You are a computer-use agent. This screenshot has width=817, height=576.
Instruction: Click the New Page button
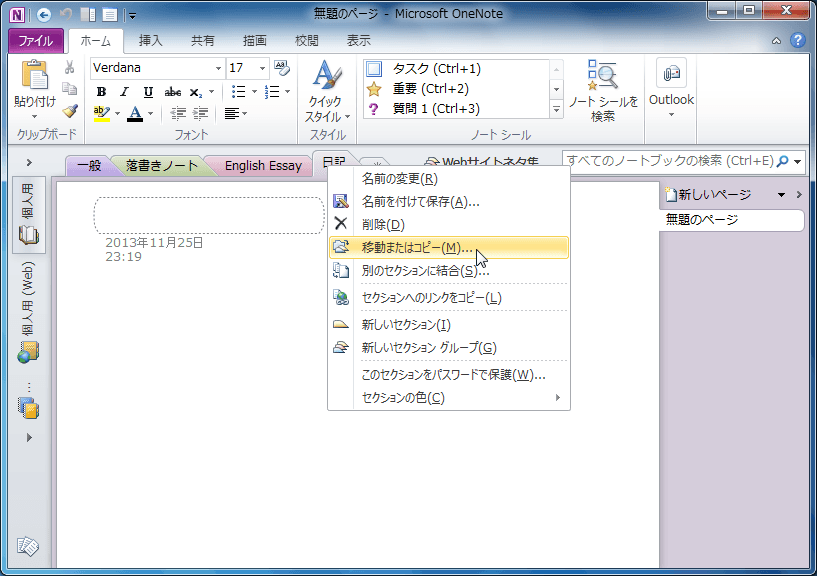click(x=709, y=195)
